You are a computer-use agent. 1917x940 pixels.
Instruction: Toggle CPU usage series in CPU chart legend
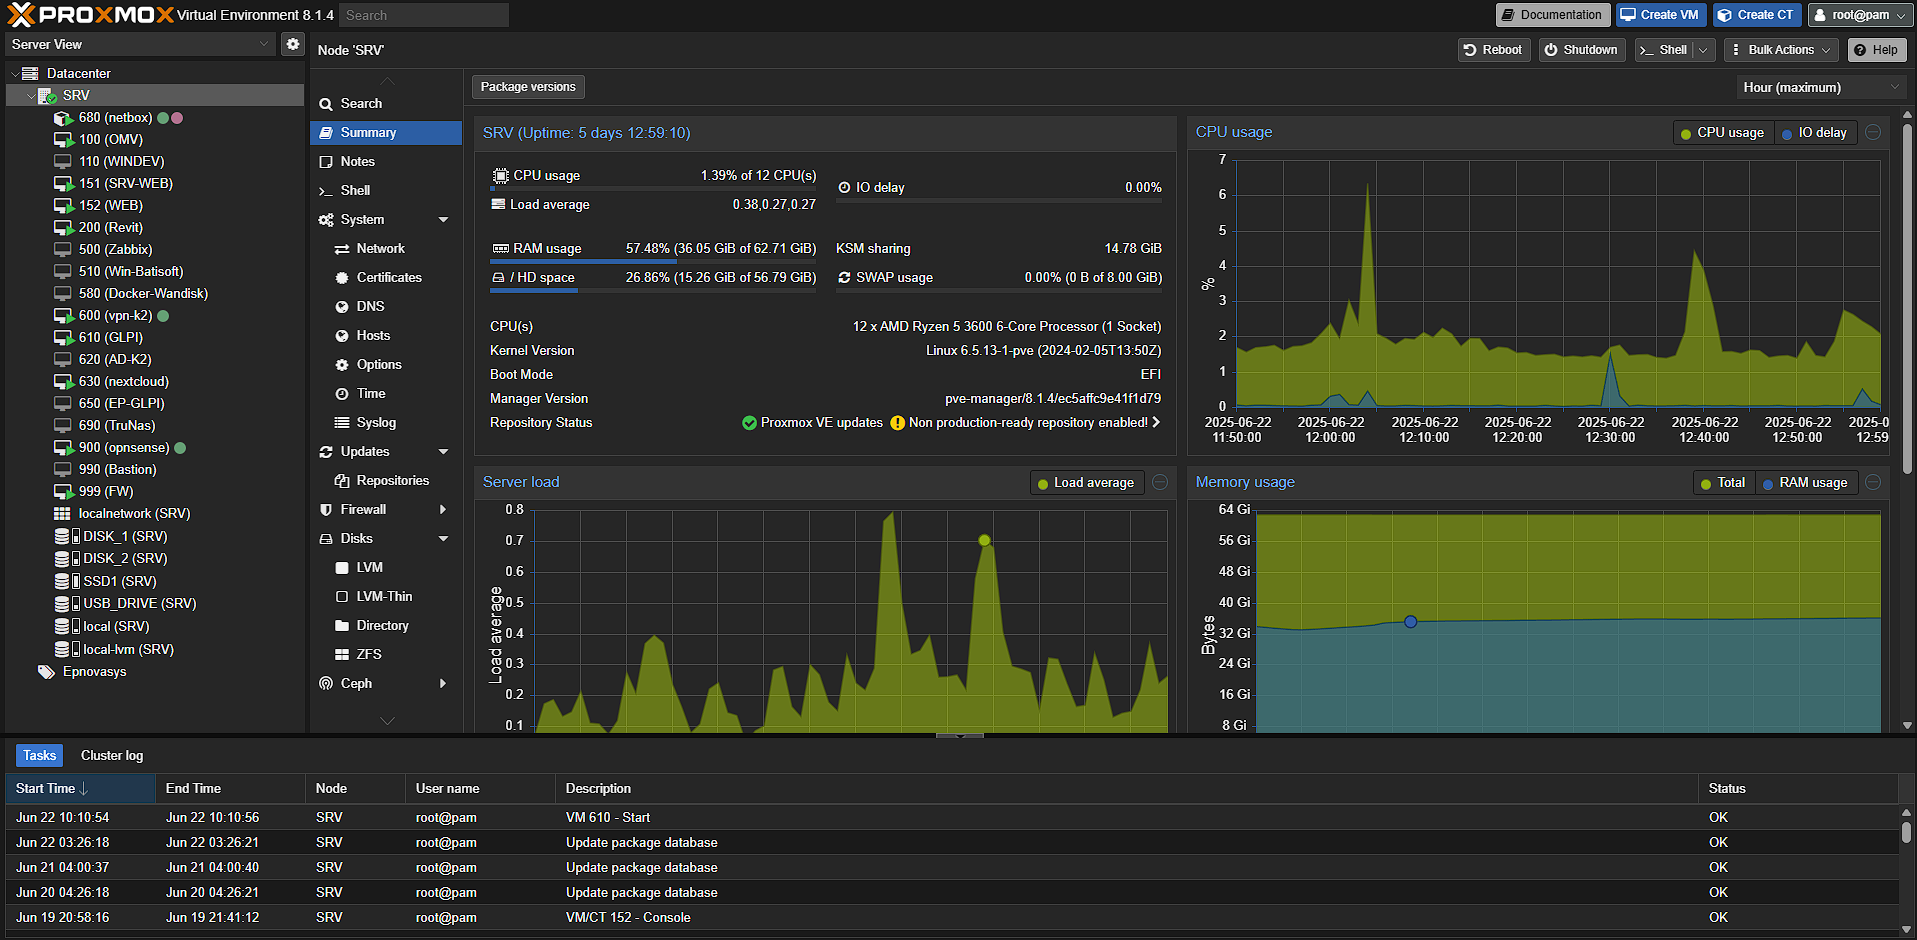[1722, 132]
